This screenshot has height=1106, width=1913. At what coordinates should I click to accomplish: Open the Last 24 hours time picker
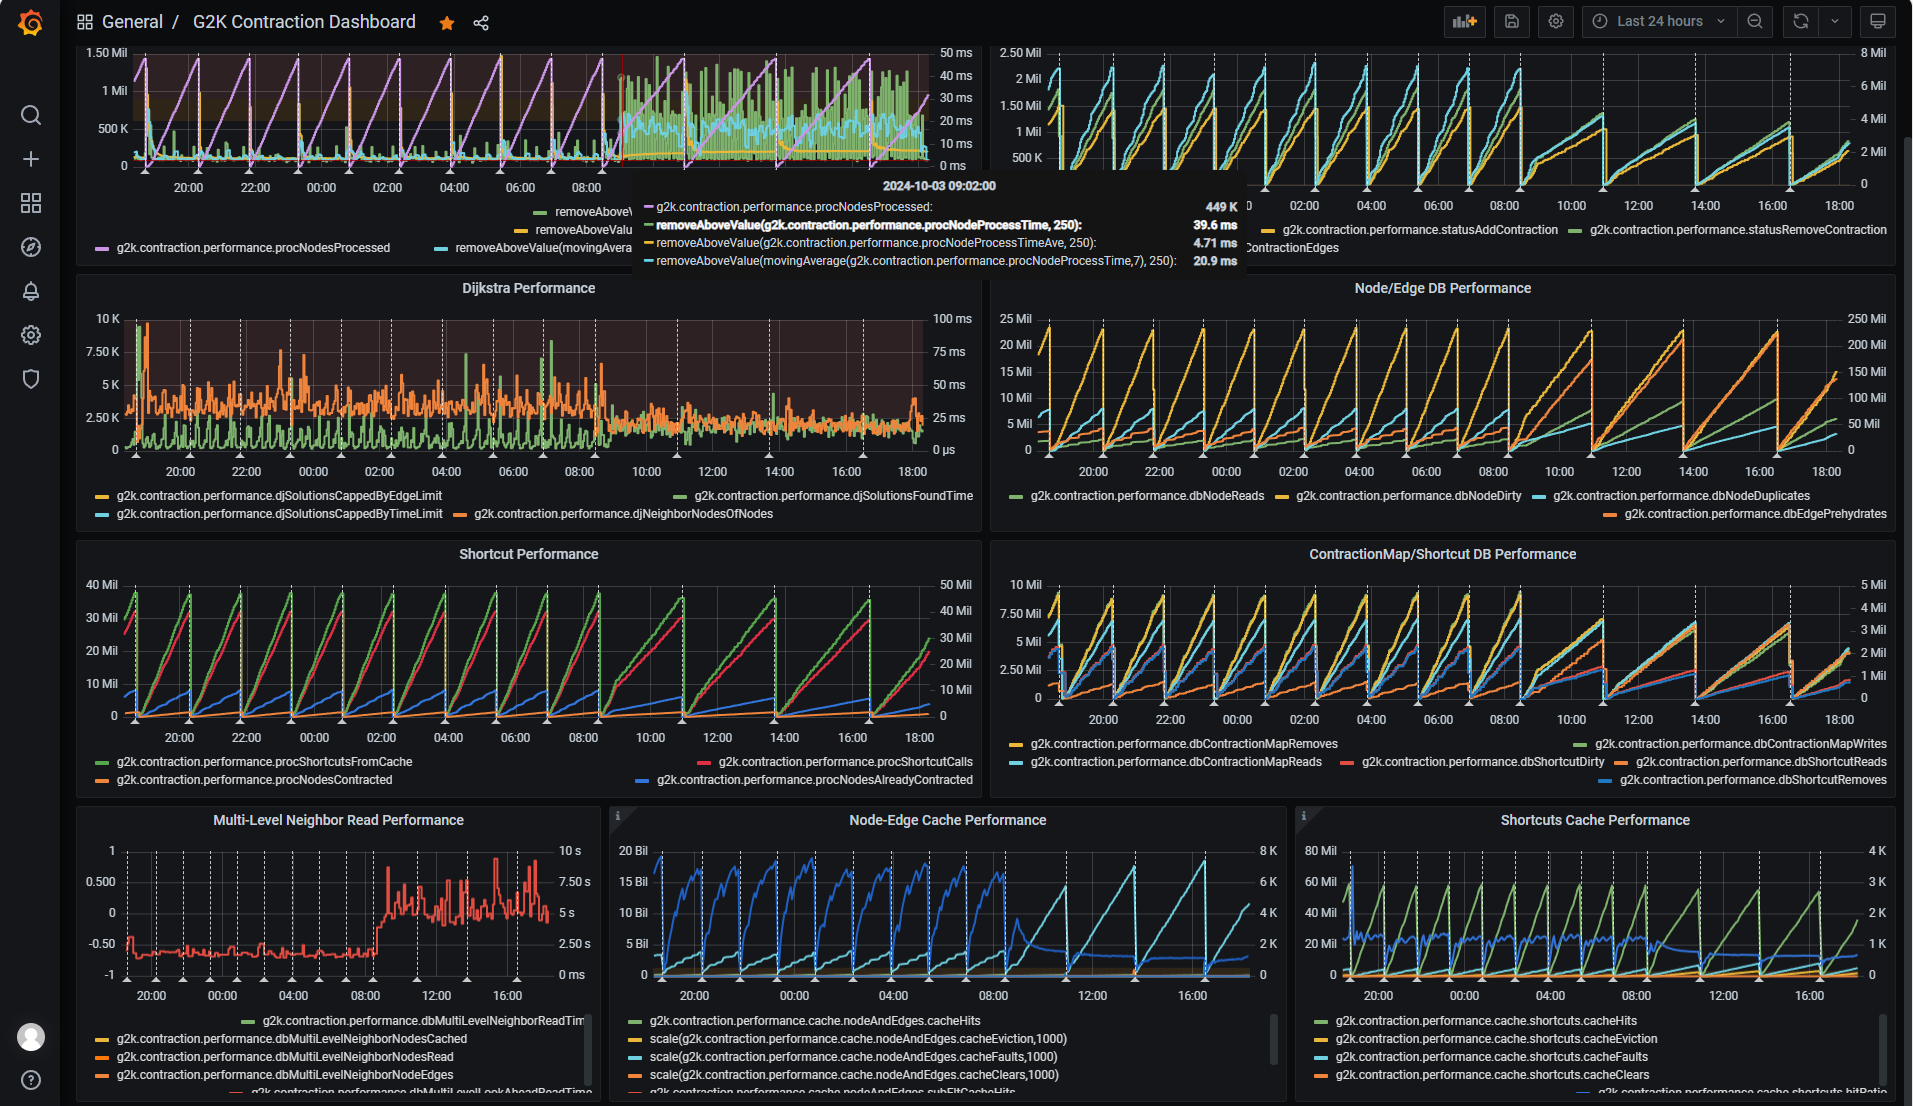[x=1660, y=21]
